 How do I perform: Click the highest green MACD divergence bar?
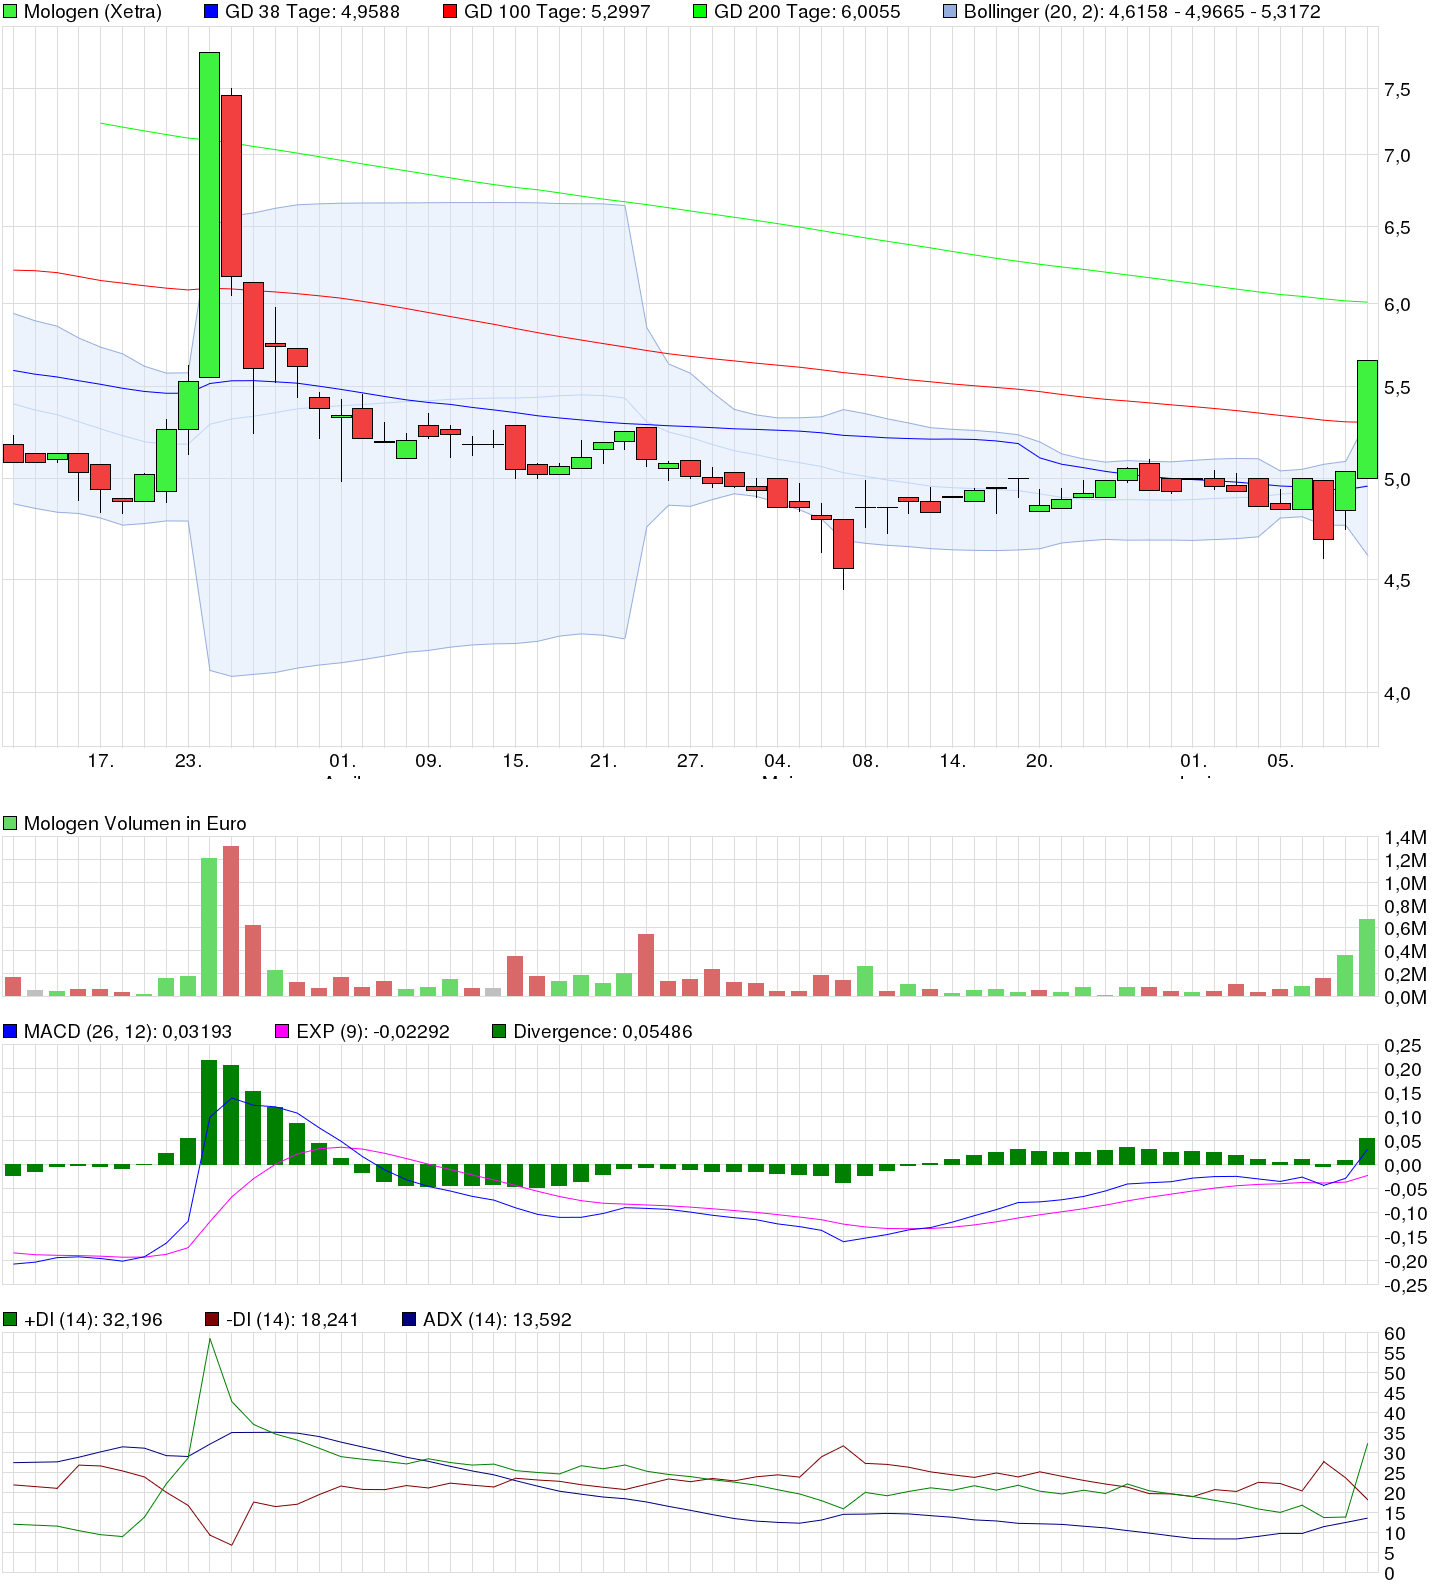click(x=209, y=1112)
